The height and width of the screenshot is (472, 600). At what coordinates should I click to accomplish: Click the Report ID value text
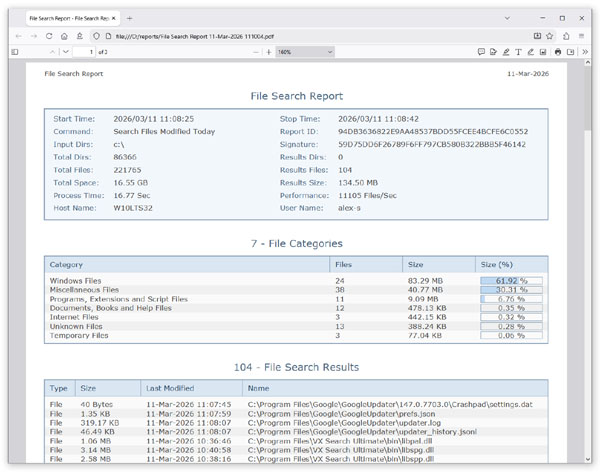tap(433, 132)
